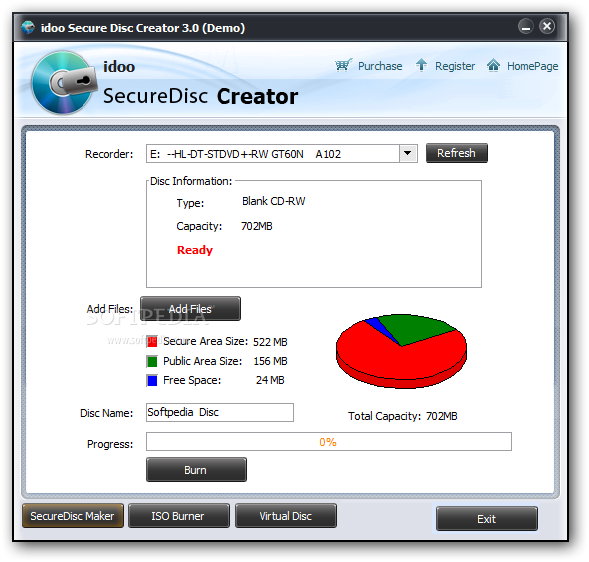The image size is (589, 562).
Task: Click the red Secure Area color swatch
Action: coord(152,341)
